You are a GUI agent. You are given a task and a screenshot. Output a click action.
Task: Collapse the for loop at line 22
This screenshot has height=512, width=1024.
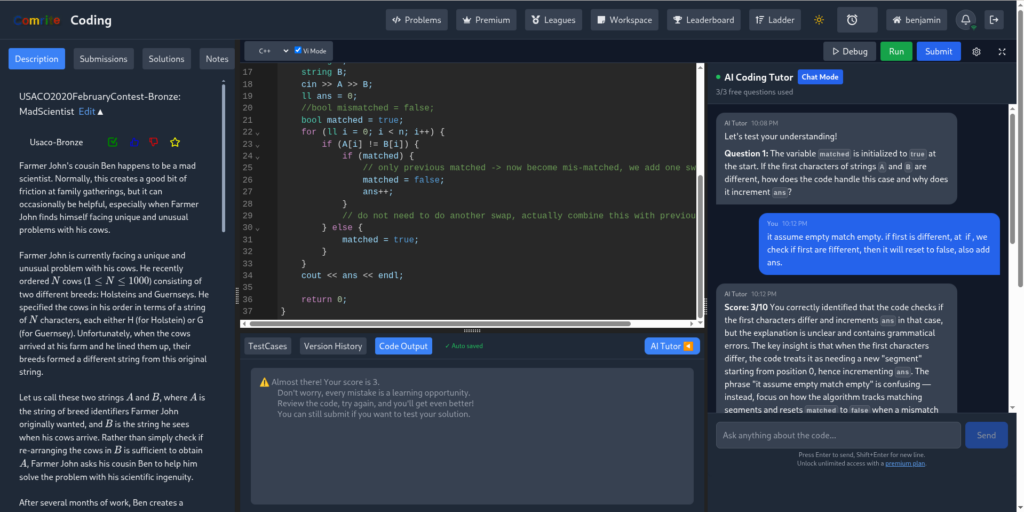point(257,132)
